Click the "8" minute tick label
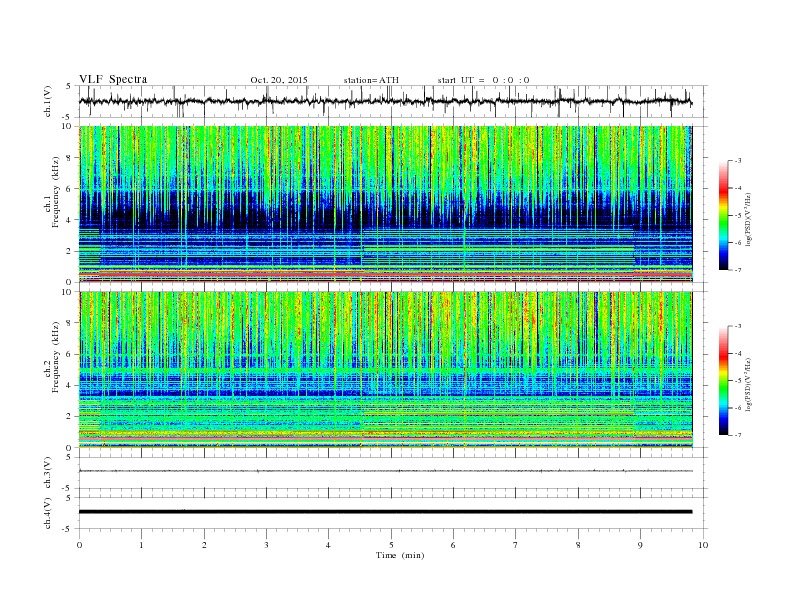The width and height of the screenshot is (792, 612). click(x=578, y=545)
